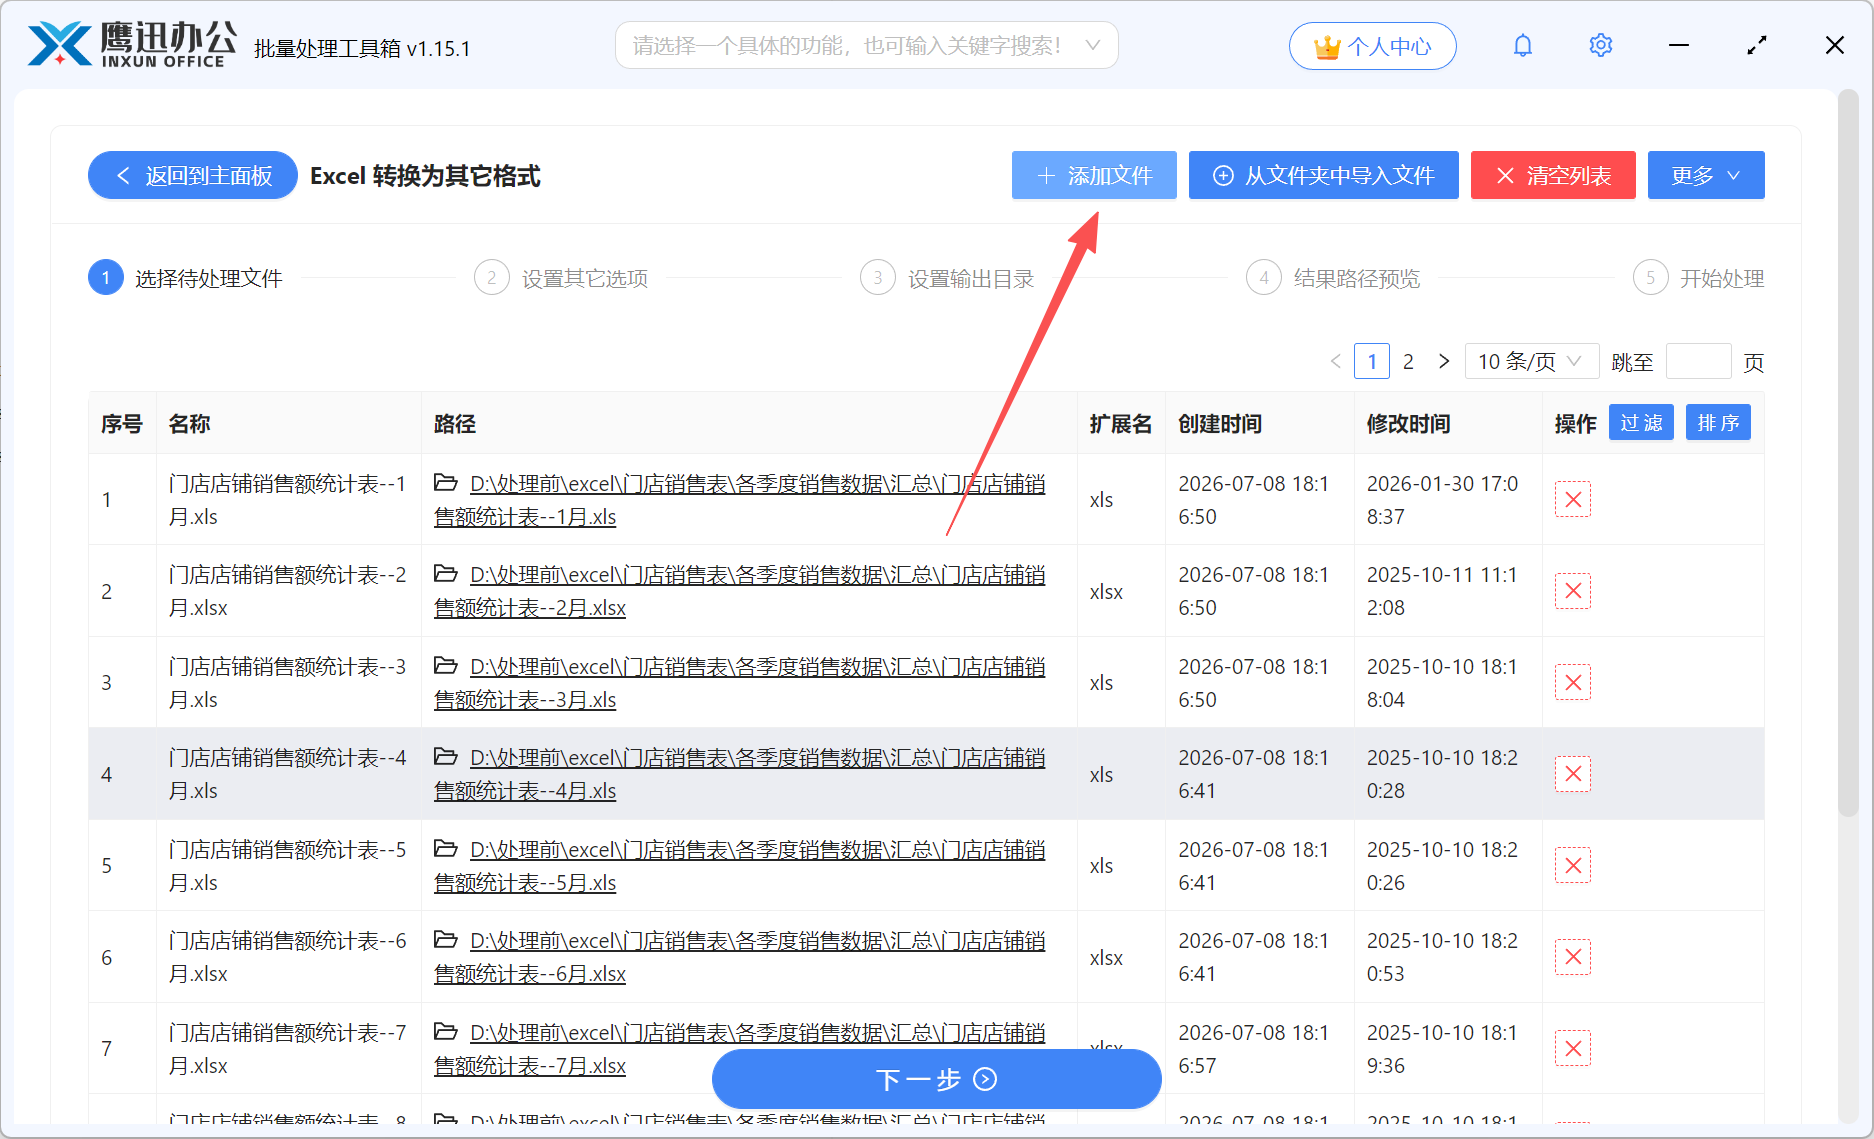Delete row 6 (6月.xlsx) with red X
The width and height of the screenshot is (1874, 1139).
click(x=1572, y=957)
